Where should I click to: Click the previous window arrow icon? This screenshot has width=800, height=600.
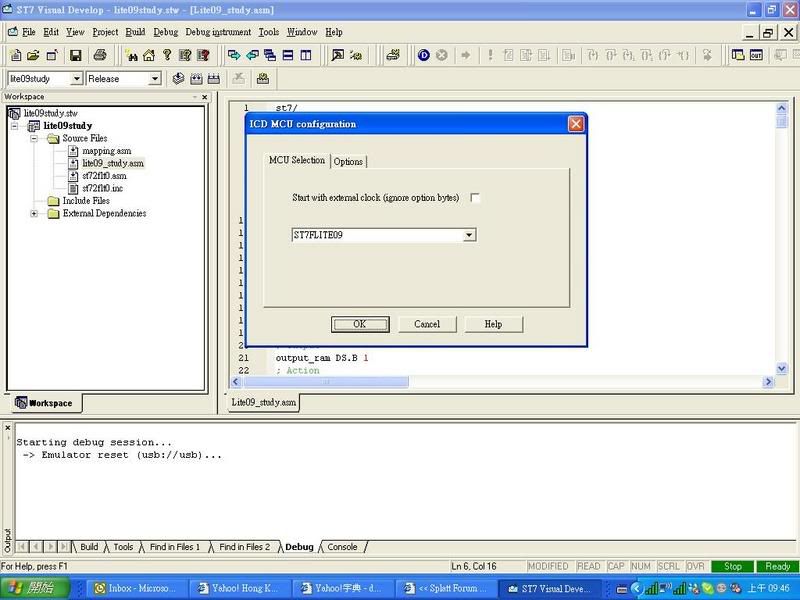[x=252, y=55]
